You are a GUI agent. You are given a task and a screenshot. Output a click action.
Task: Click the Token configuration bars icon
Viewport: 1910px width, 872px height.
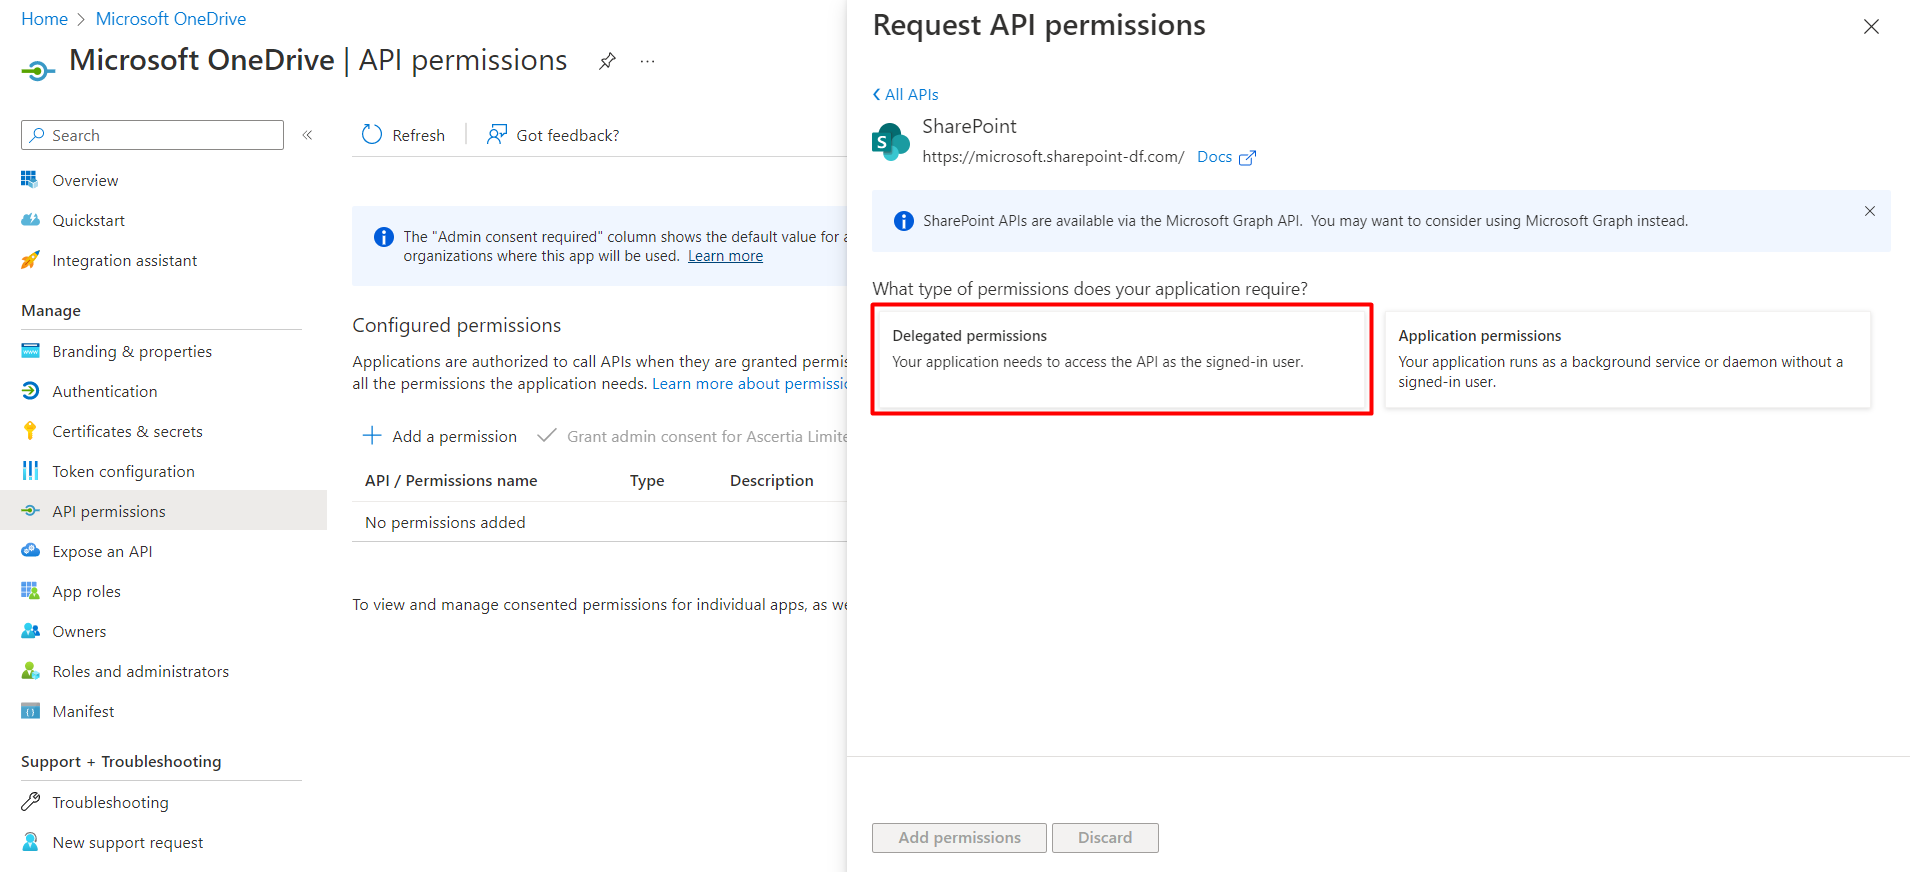[x=30, y=471]
